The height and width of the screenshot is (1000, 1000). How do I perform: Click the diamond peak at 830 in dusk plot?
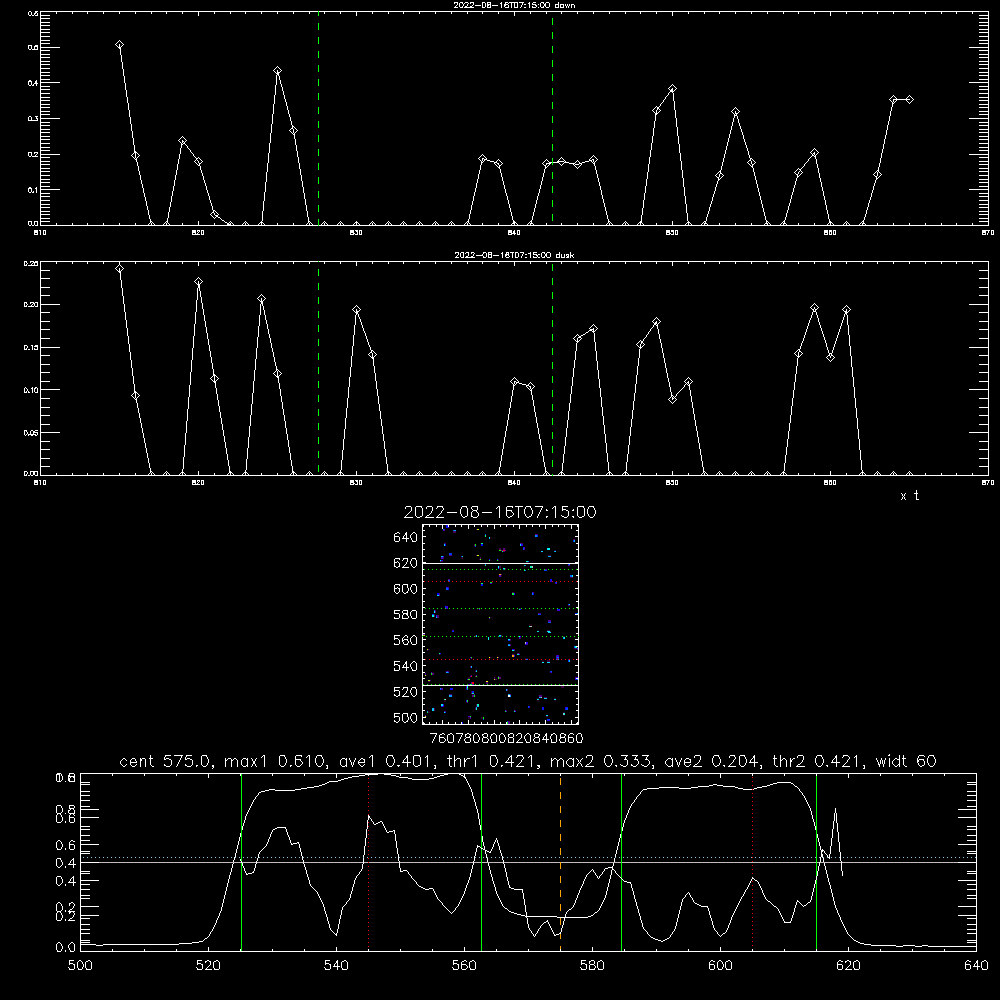(357, 310)
